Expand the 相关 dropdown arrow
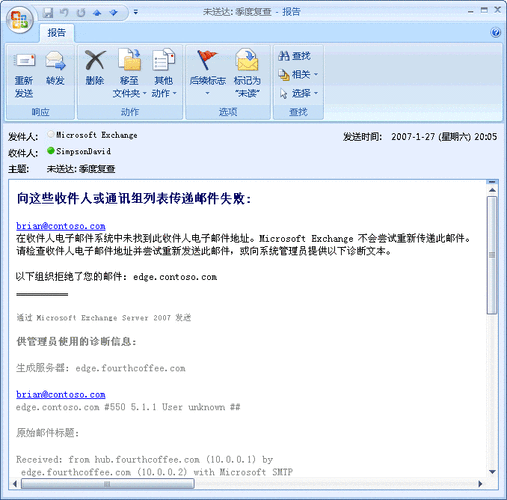This screenshot has height=500, width=507. coord(316,74)
